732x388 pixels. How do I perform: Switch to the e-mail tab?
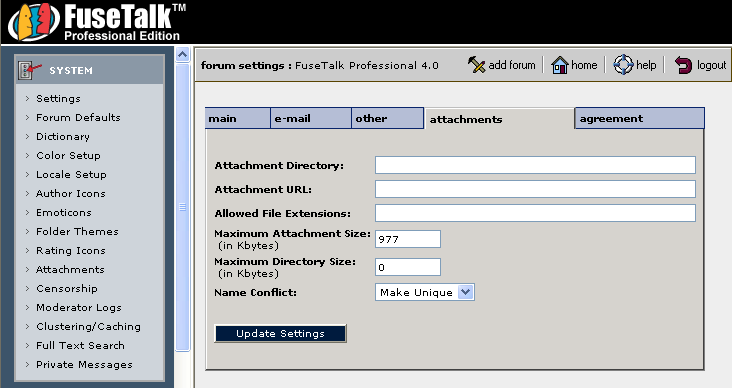click(x=311, y=118)
